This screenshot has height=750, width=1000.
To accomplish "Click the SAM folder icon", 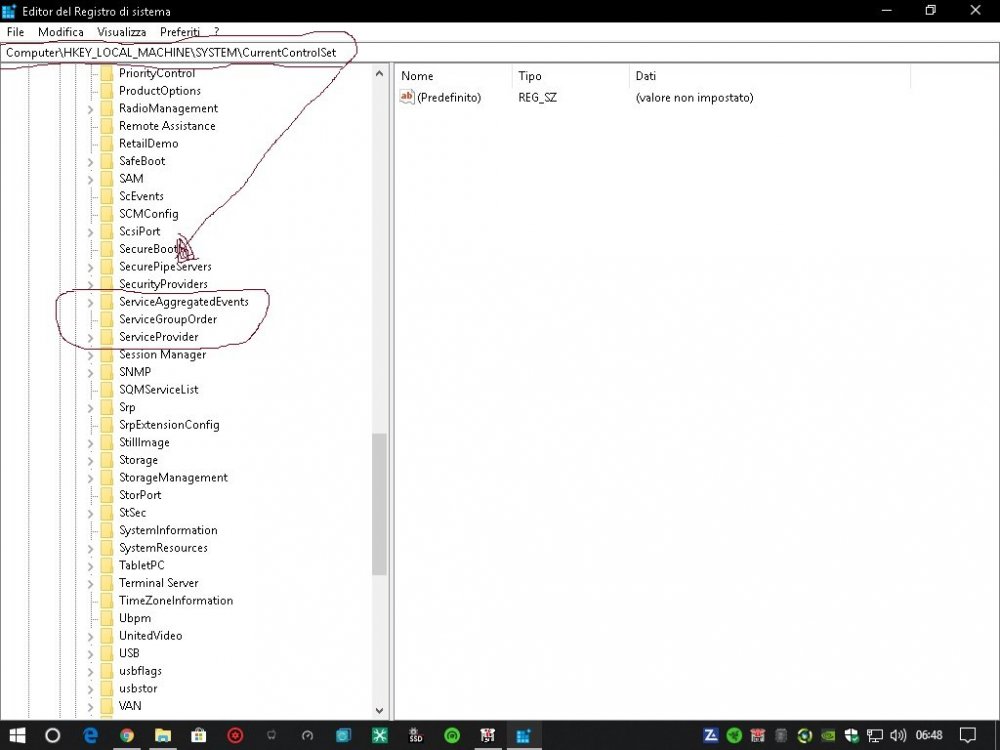I will (x=107, y=179).
